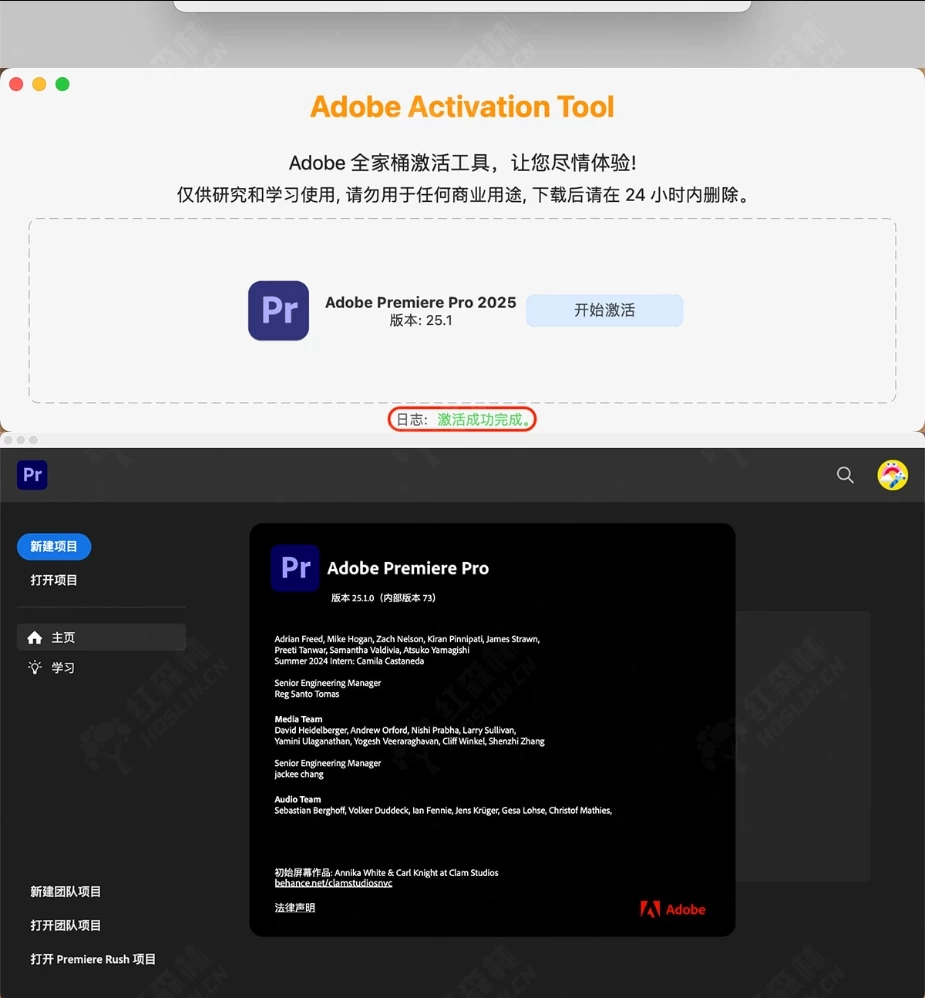Viewport: 925px width, 998px height.
Task: Open 法律声明 in the about dialog
Action: (295, 908)
